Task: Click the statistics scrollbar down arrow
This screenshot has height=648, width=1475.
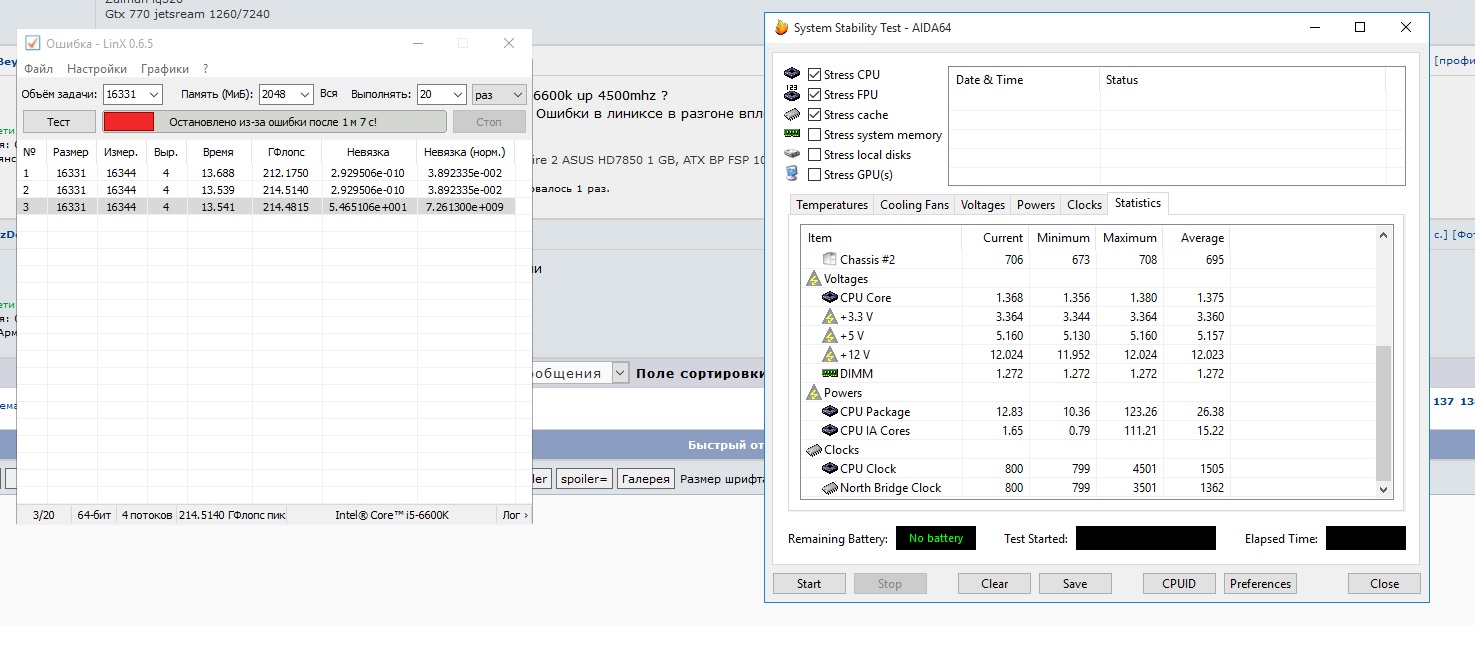Action: (1384, 489)
